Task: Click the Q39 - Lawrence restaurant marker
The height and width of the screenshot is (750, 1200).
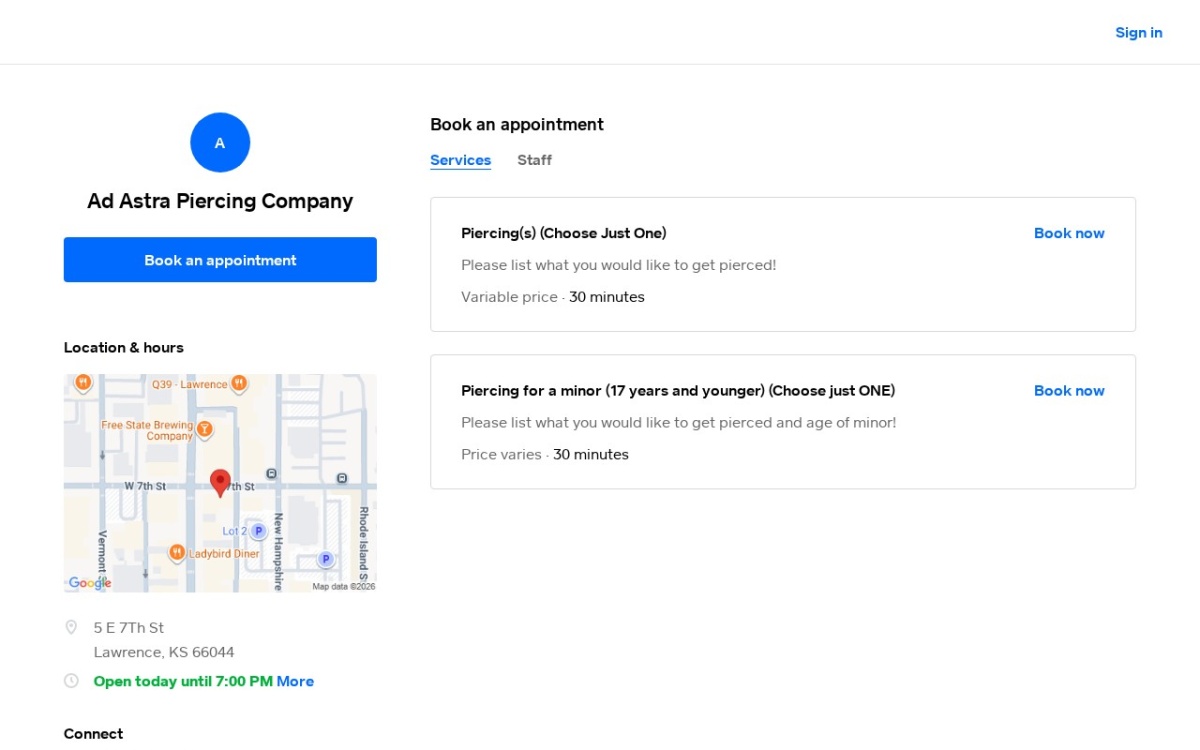Action: (239, 383)
